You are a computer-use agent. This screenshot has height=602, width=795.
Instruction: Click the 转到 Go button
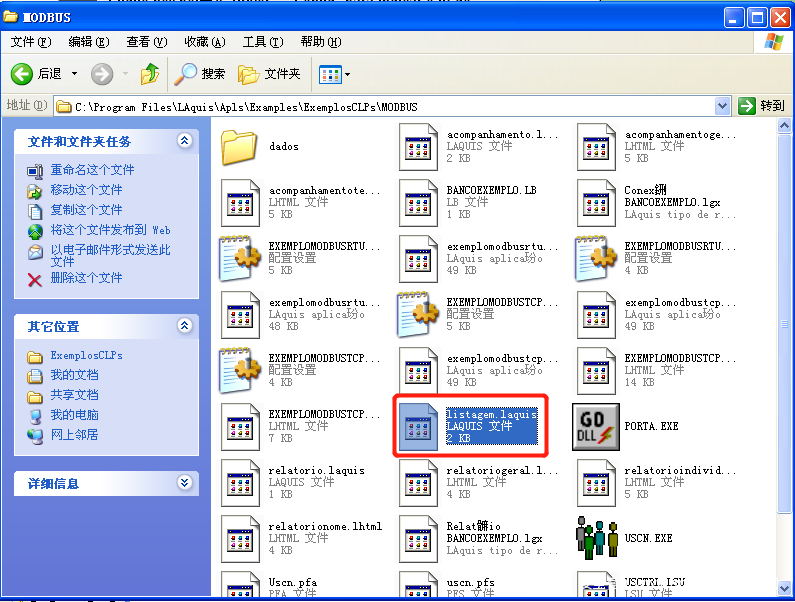tap(762, 107)
